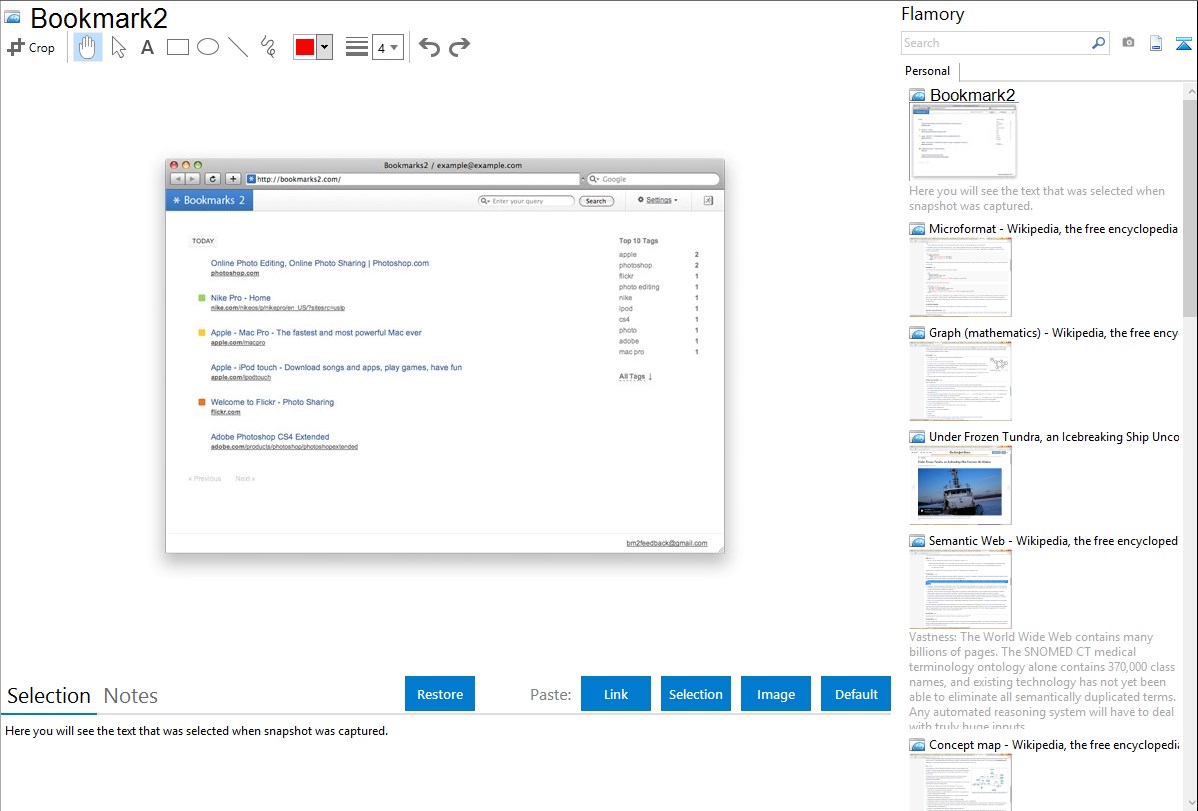
Task: Open the color picker dropdown arrow
Action: pyautogui.click(x=325, y=47)
